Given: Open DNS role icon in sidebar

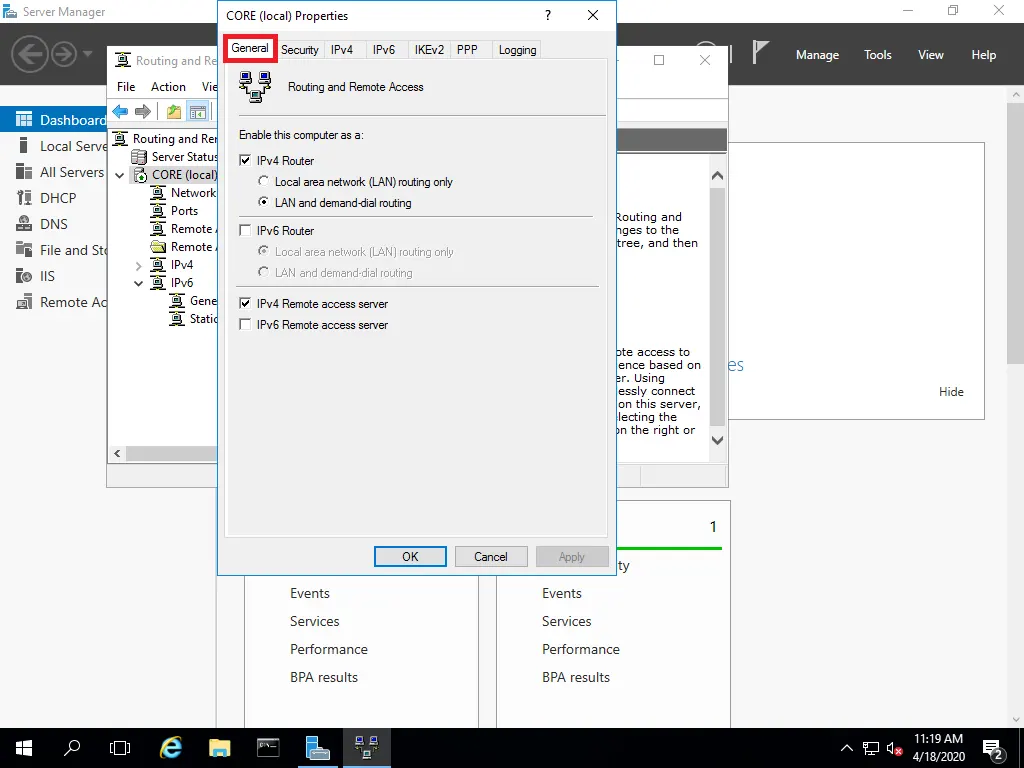Looking at the screenshot, I should [24, 224].
